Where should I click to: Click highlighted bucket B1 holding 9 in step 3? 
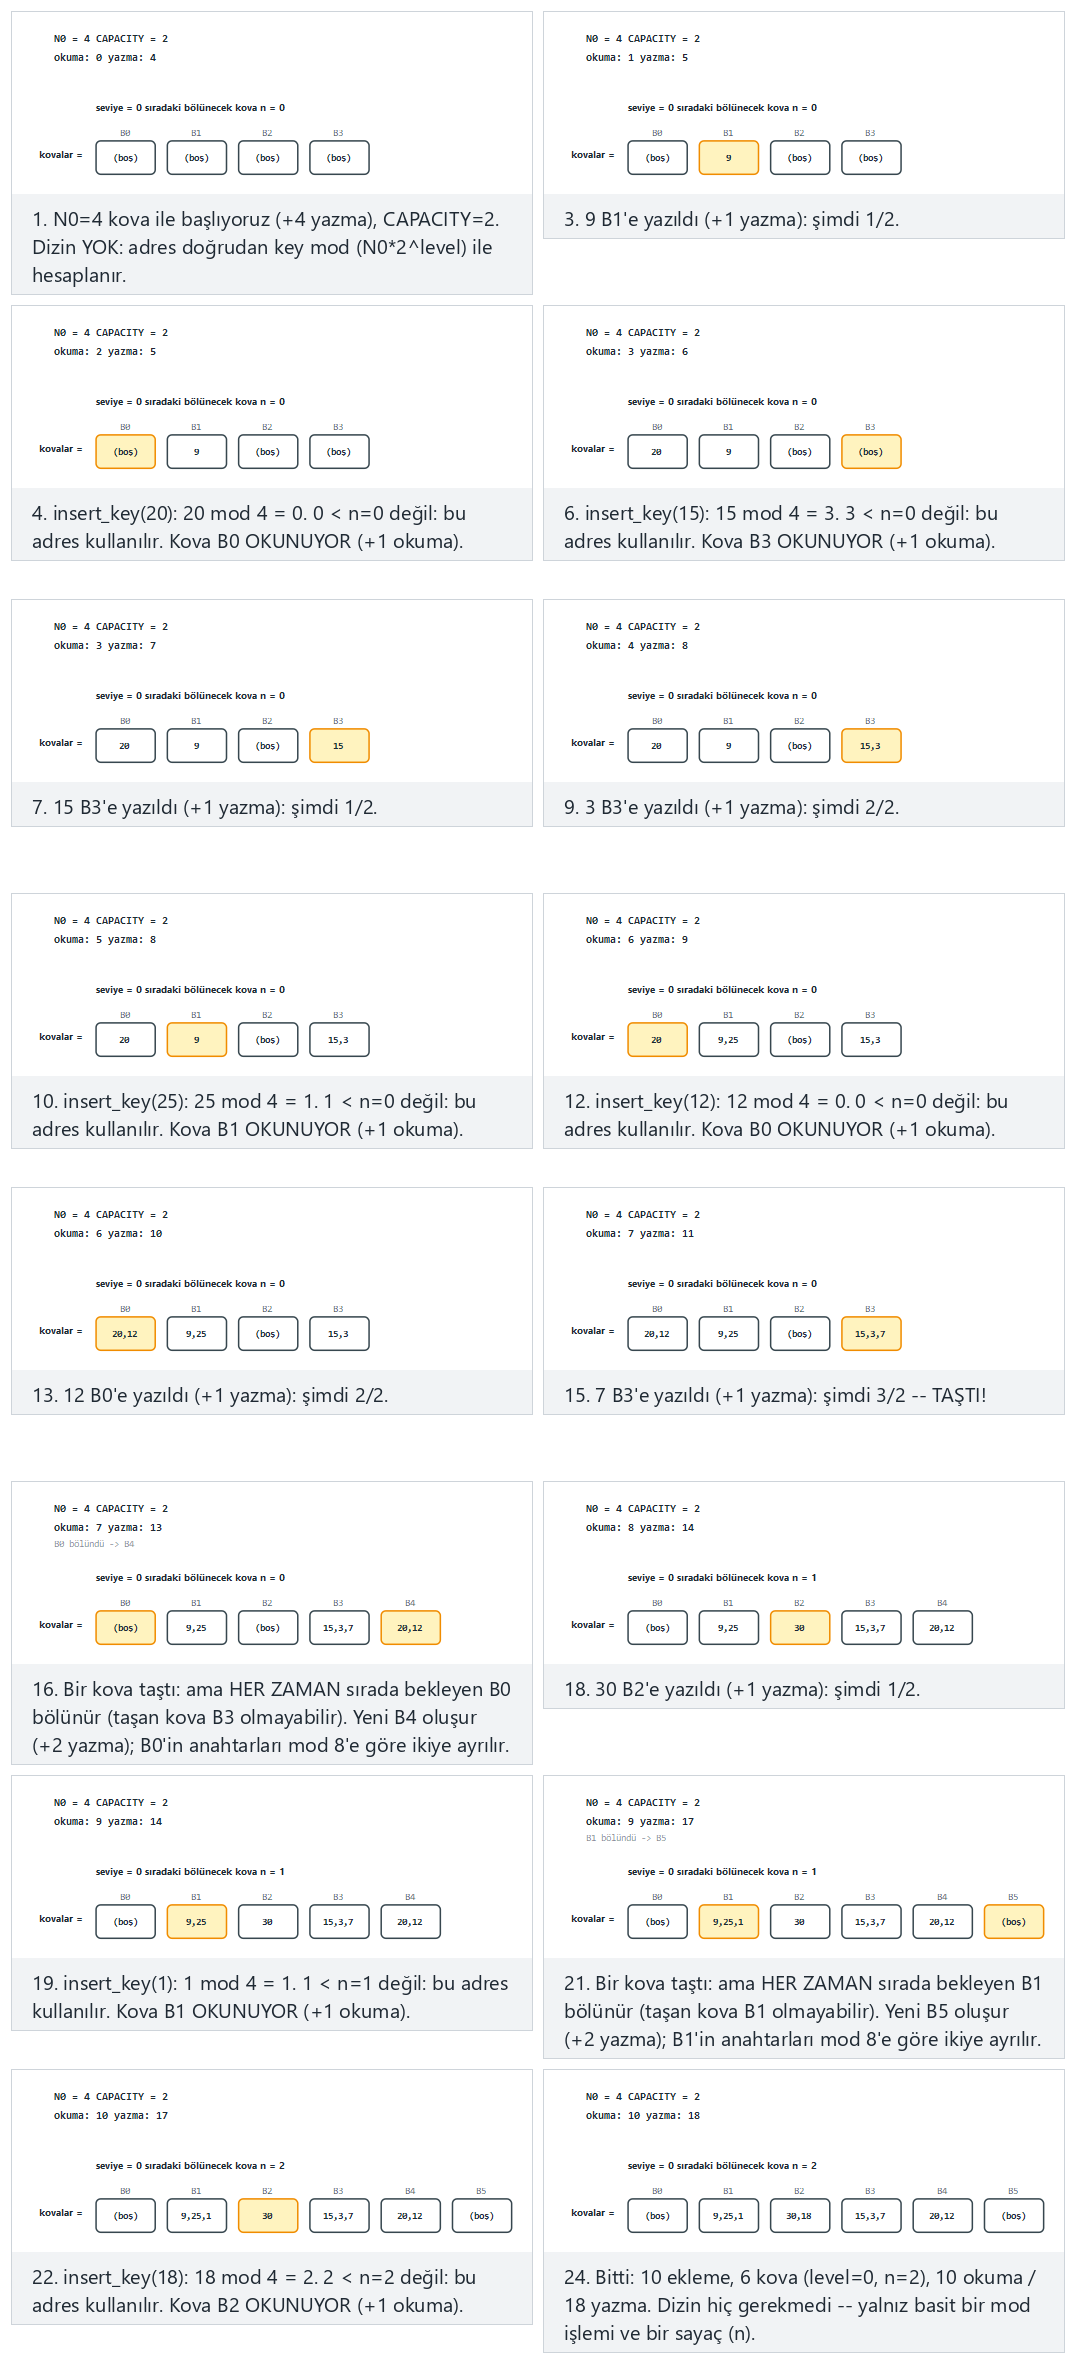[x=728, y=158]
